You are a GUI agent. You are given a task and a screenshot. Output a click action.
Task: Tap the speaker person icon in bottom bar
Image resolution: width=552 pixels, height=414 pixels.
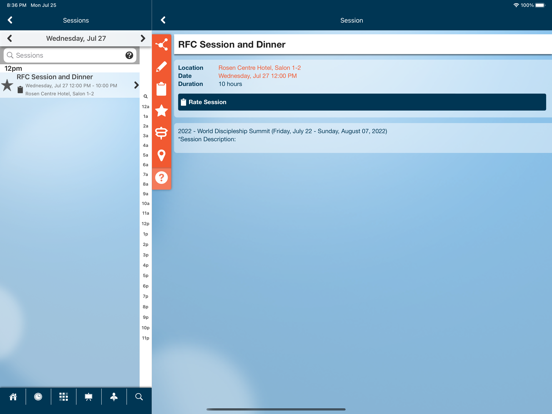(x=114, y=397)
